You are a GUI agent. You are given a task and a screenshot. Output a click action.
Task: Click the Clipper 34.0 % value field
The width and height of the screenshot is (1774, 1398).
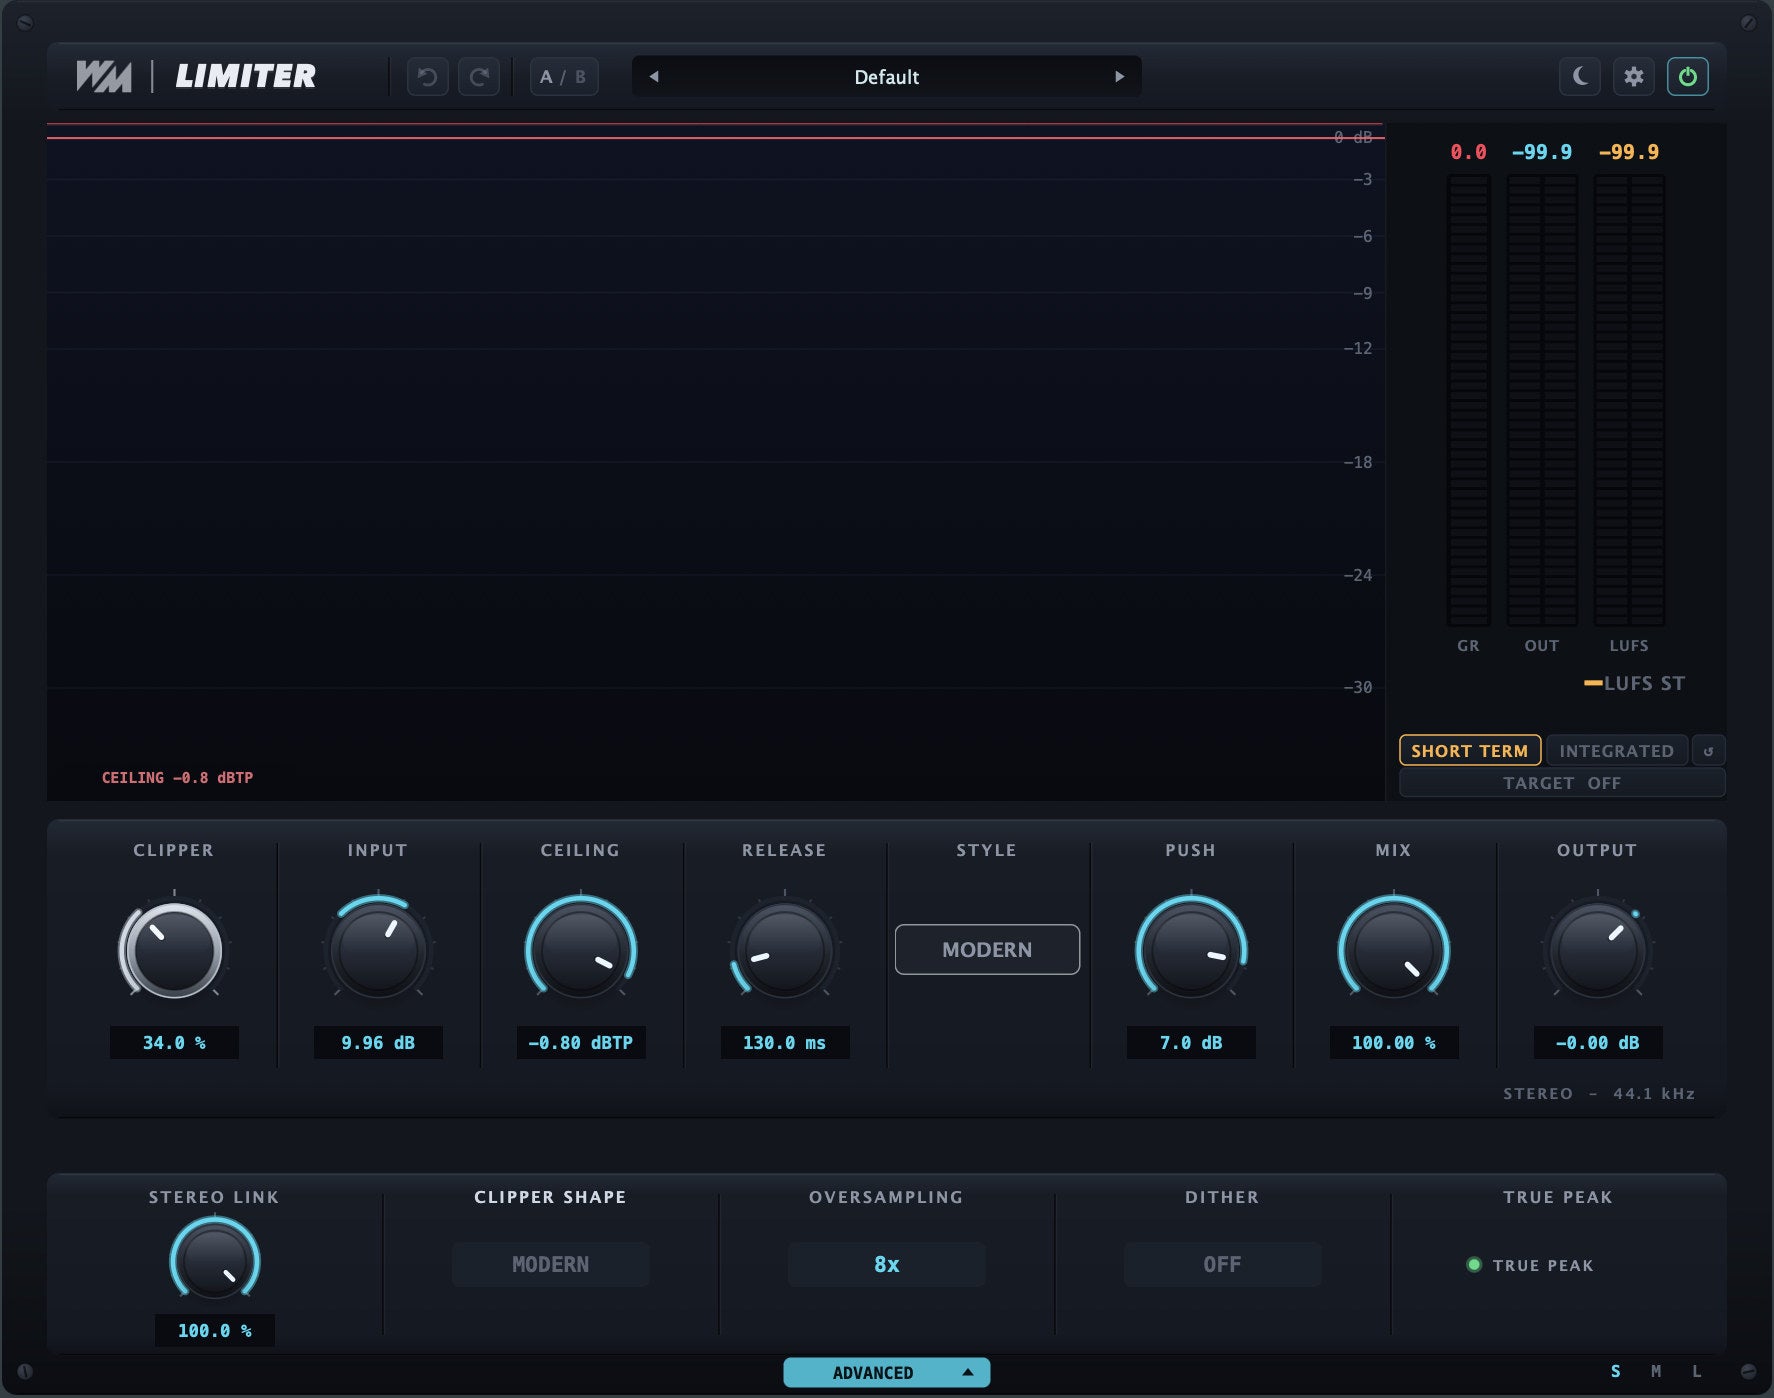[x=174, y=1042]
